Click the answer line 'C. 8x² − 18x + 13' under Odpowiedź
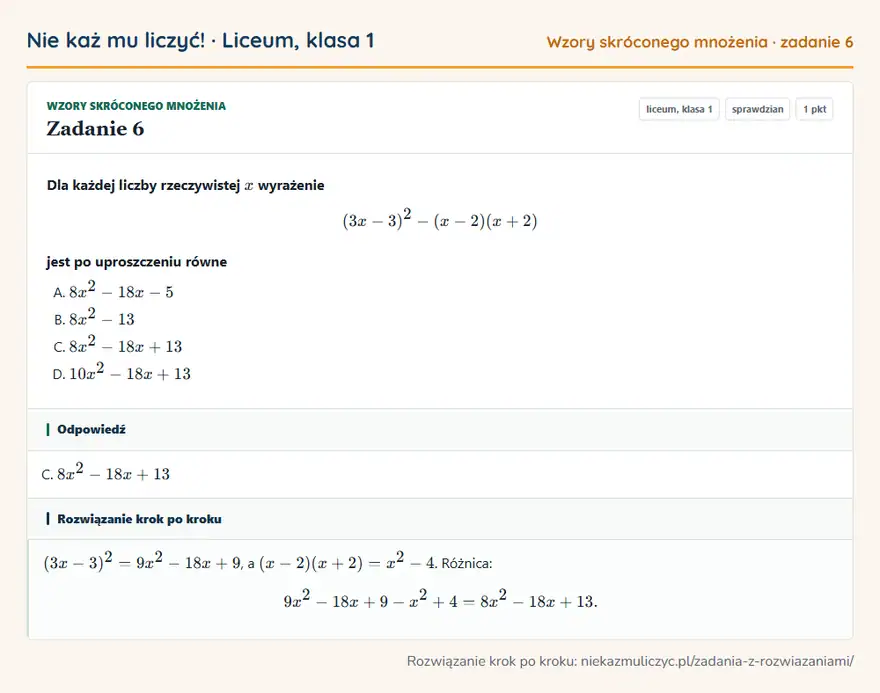The image size is (880, 693). pos(106,473)
